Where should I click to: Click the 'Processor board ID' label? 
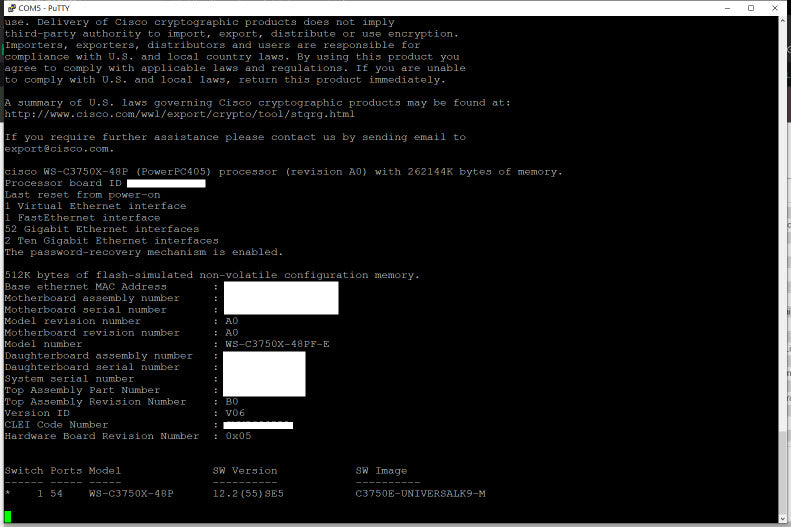click(63, 183)
